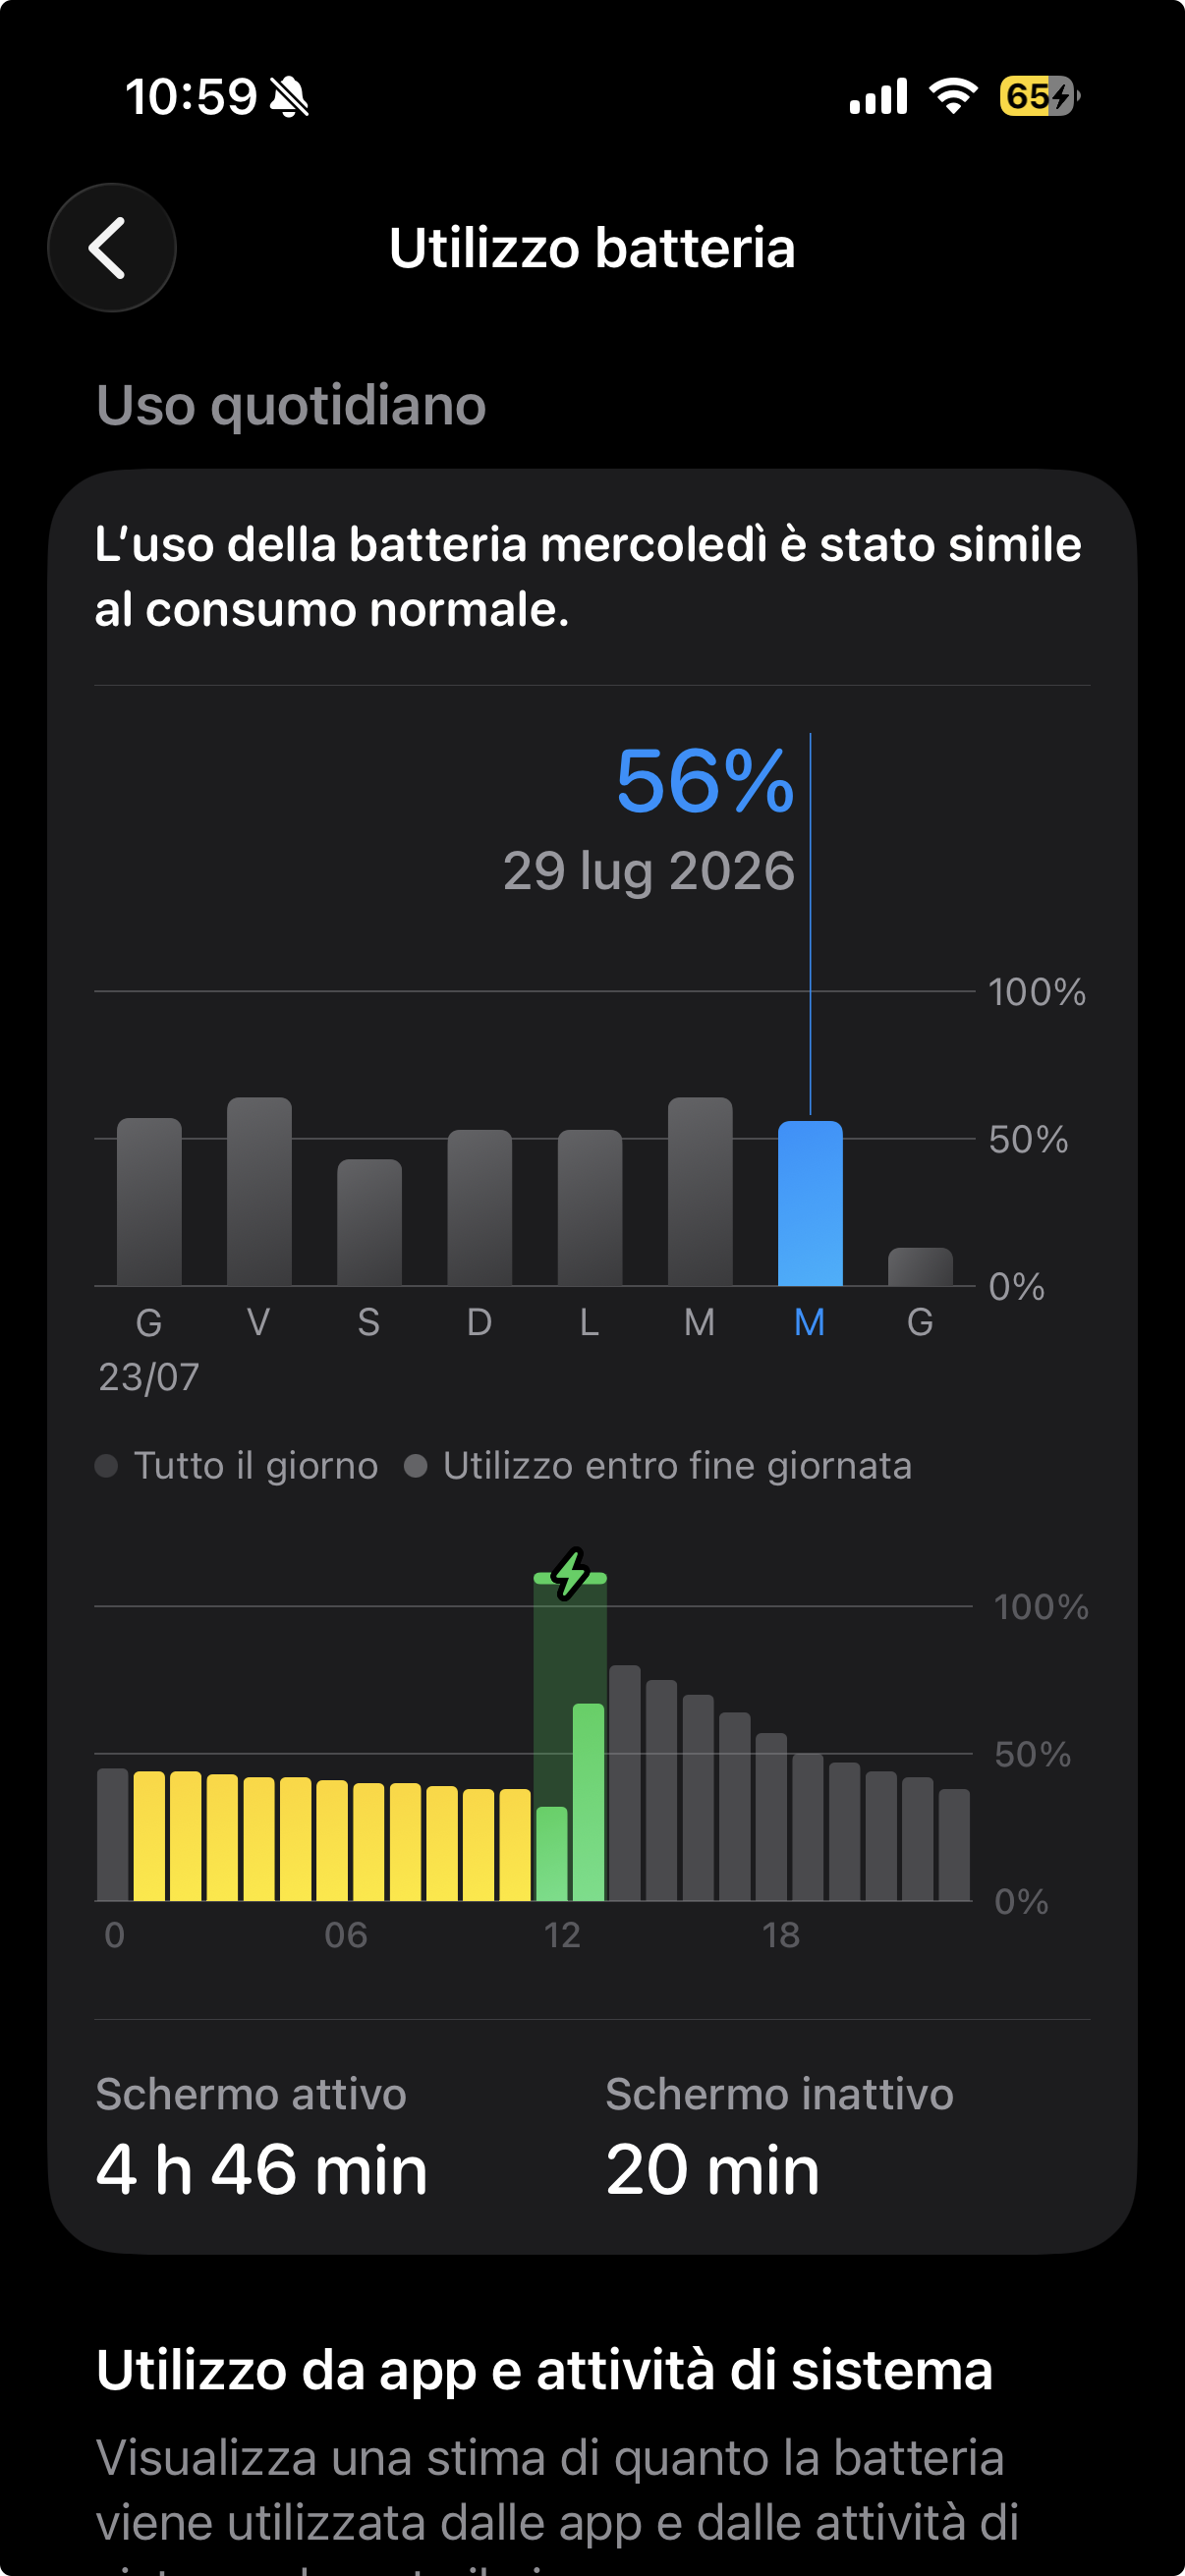Image resolution: width=1185 pixels, height=2576 pixels.
Task: Tap the Tutto il giorno legend dot
Action: (x=106, y=1466)
